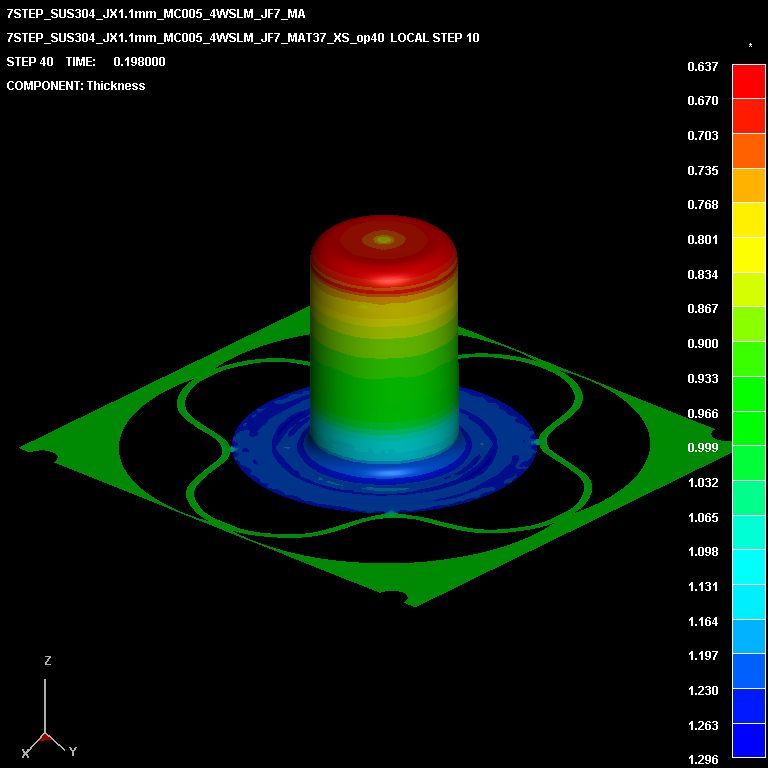Select the 0.768 legend value label
The image size is (768, 768).
click(702, 204)
